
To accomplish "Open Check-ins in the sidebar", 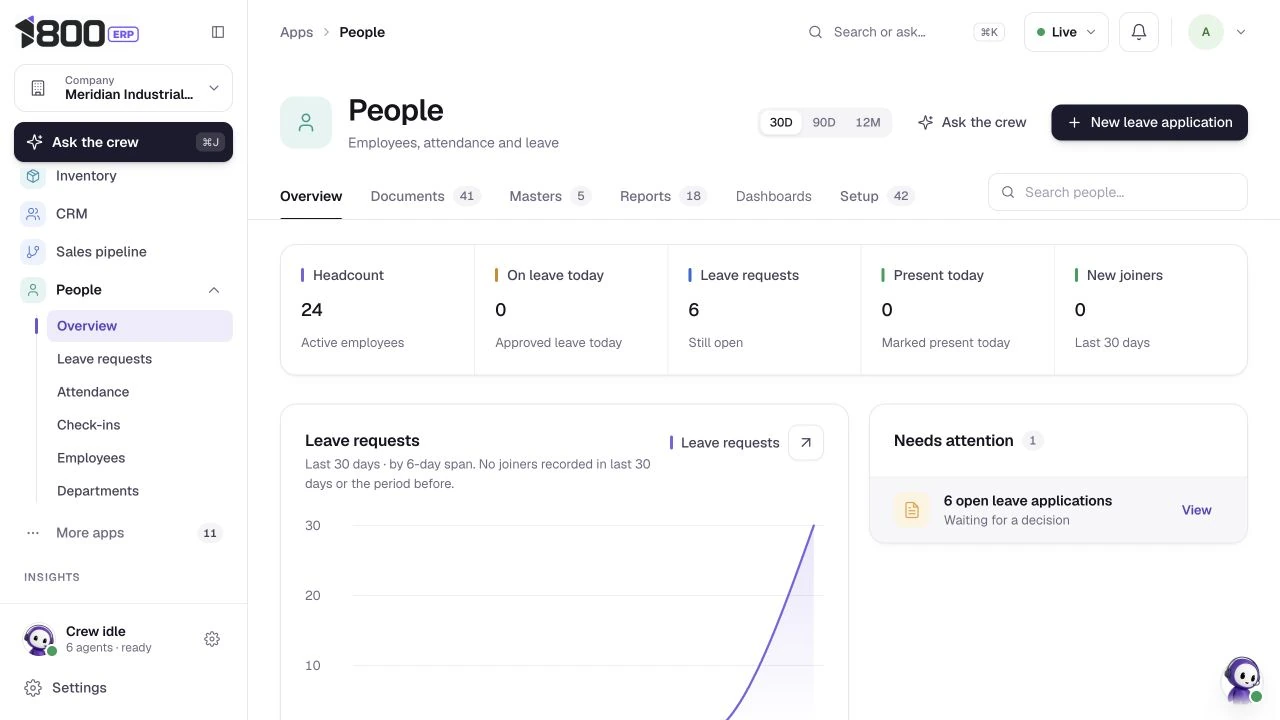I will [140, 425].
